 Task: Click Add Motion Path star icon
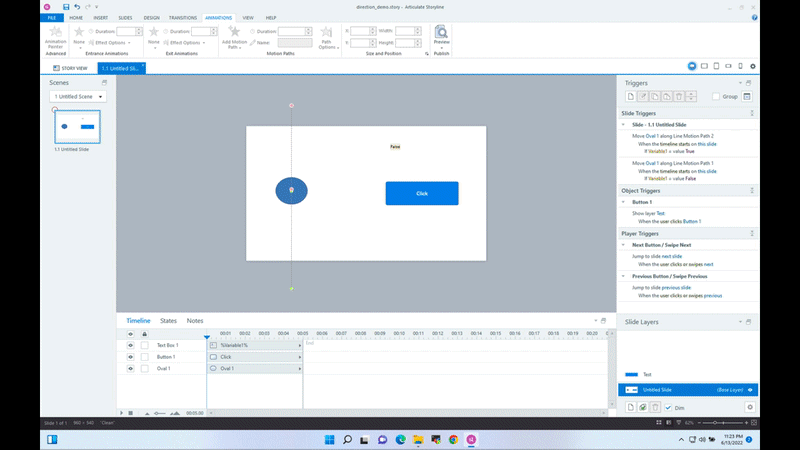pyautogui.click(x=234, y=32)
